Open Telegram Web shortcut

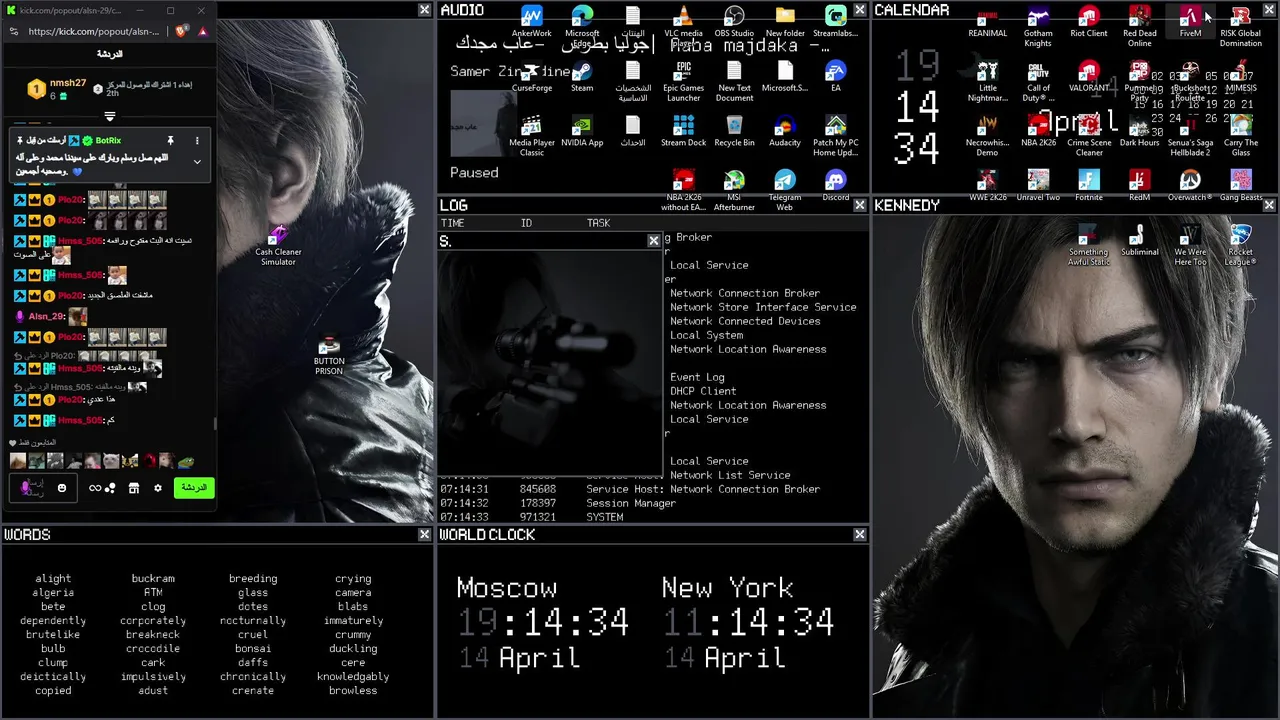tap(785, 190)
